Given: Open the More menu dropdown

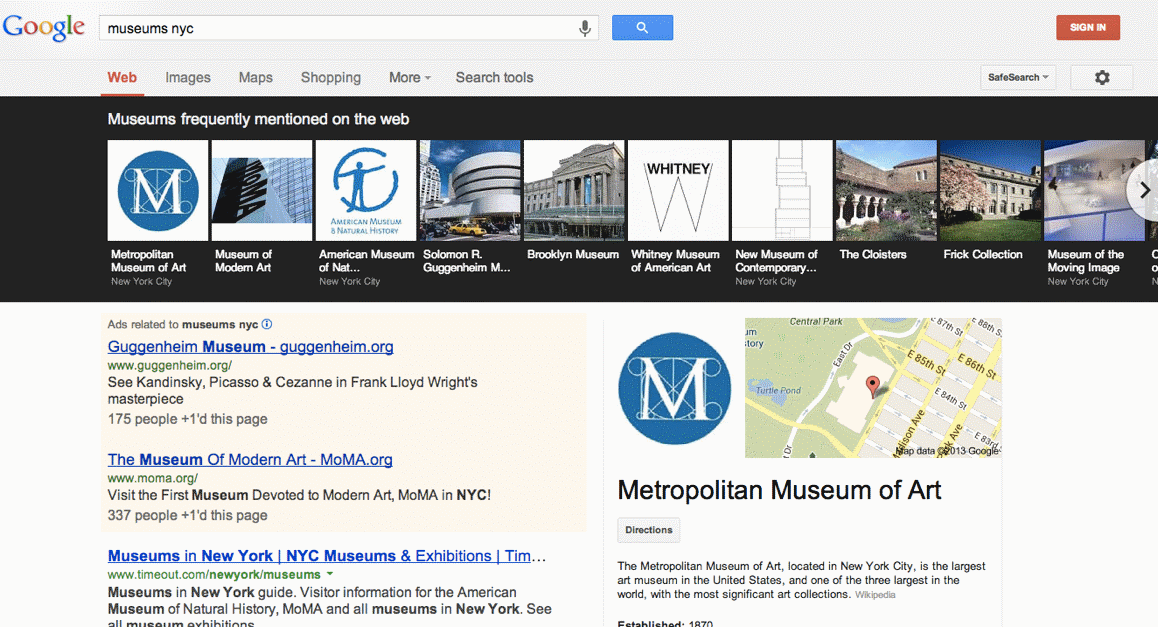Looking at the screenshot, I should [409, 77].
